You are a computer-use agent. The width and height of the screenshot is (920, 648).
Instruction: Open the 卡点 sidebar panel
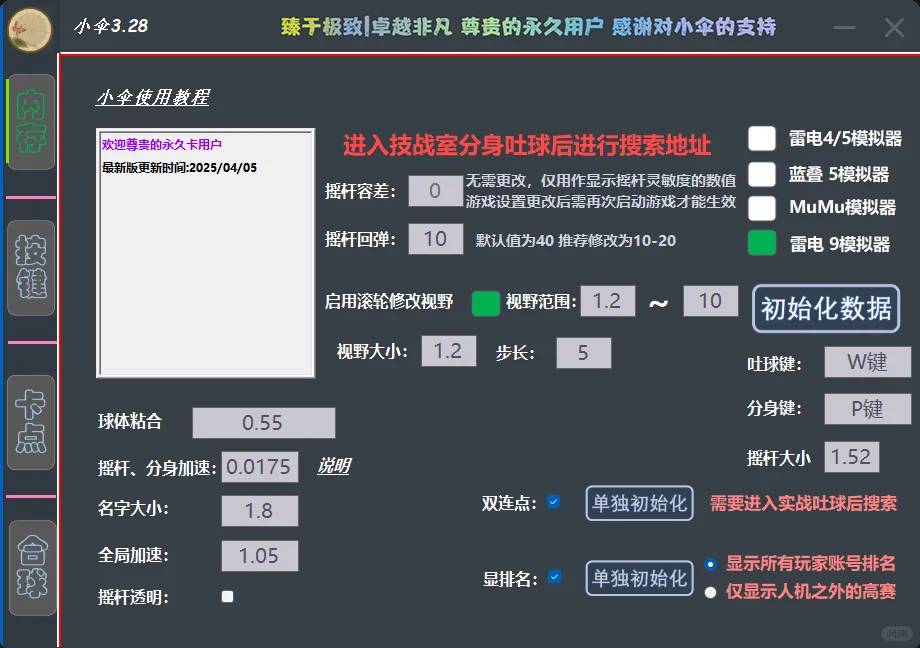point(30,423)
